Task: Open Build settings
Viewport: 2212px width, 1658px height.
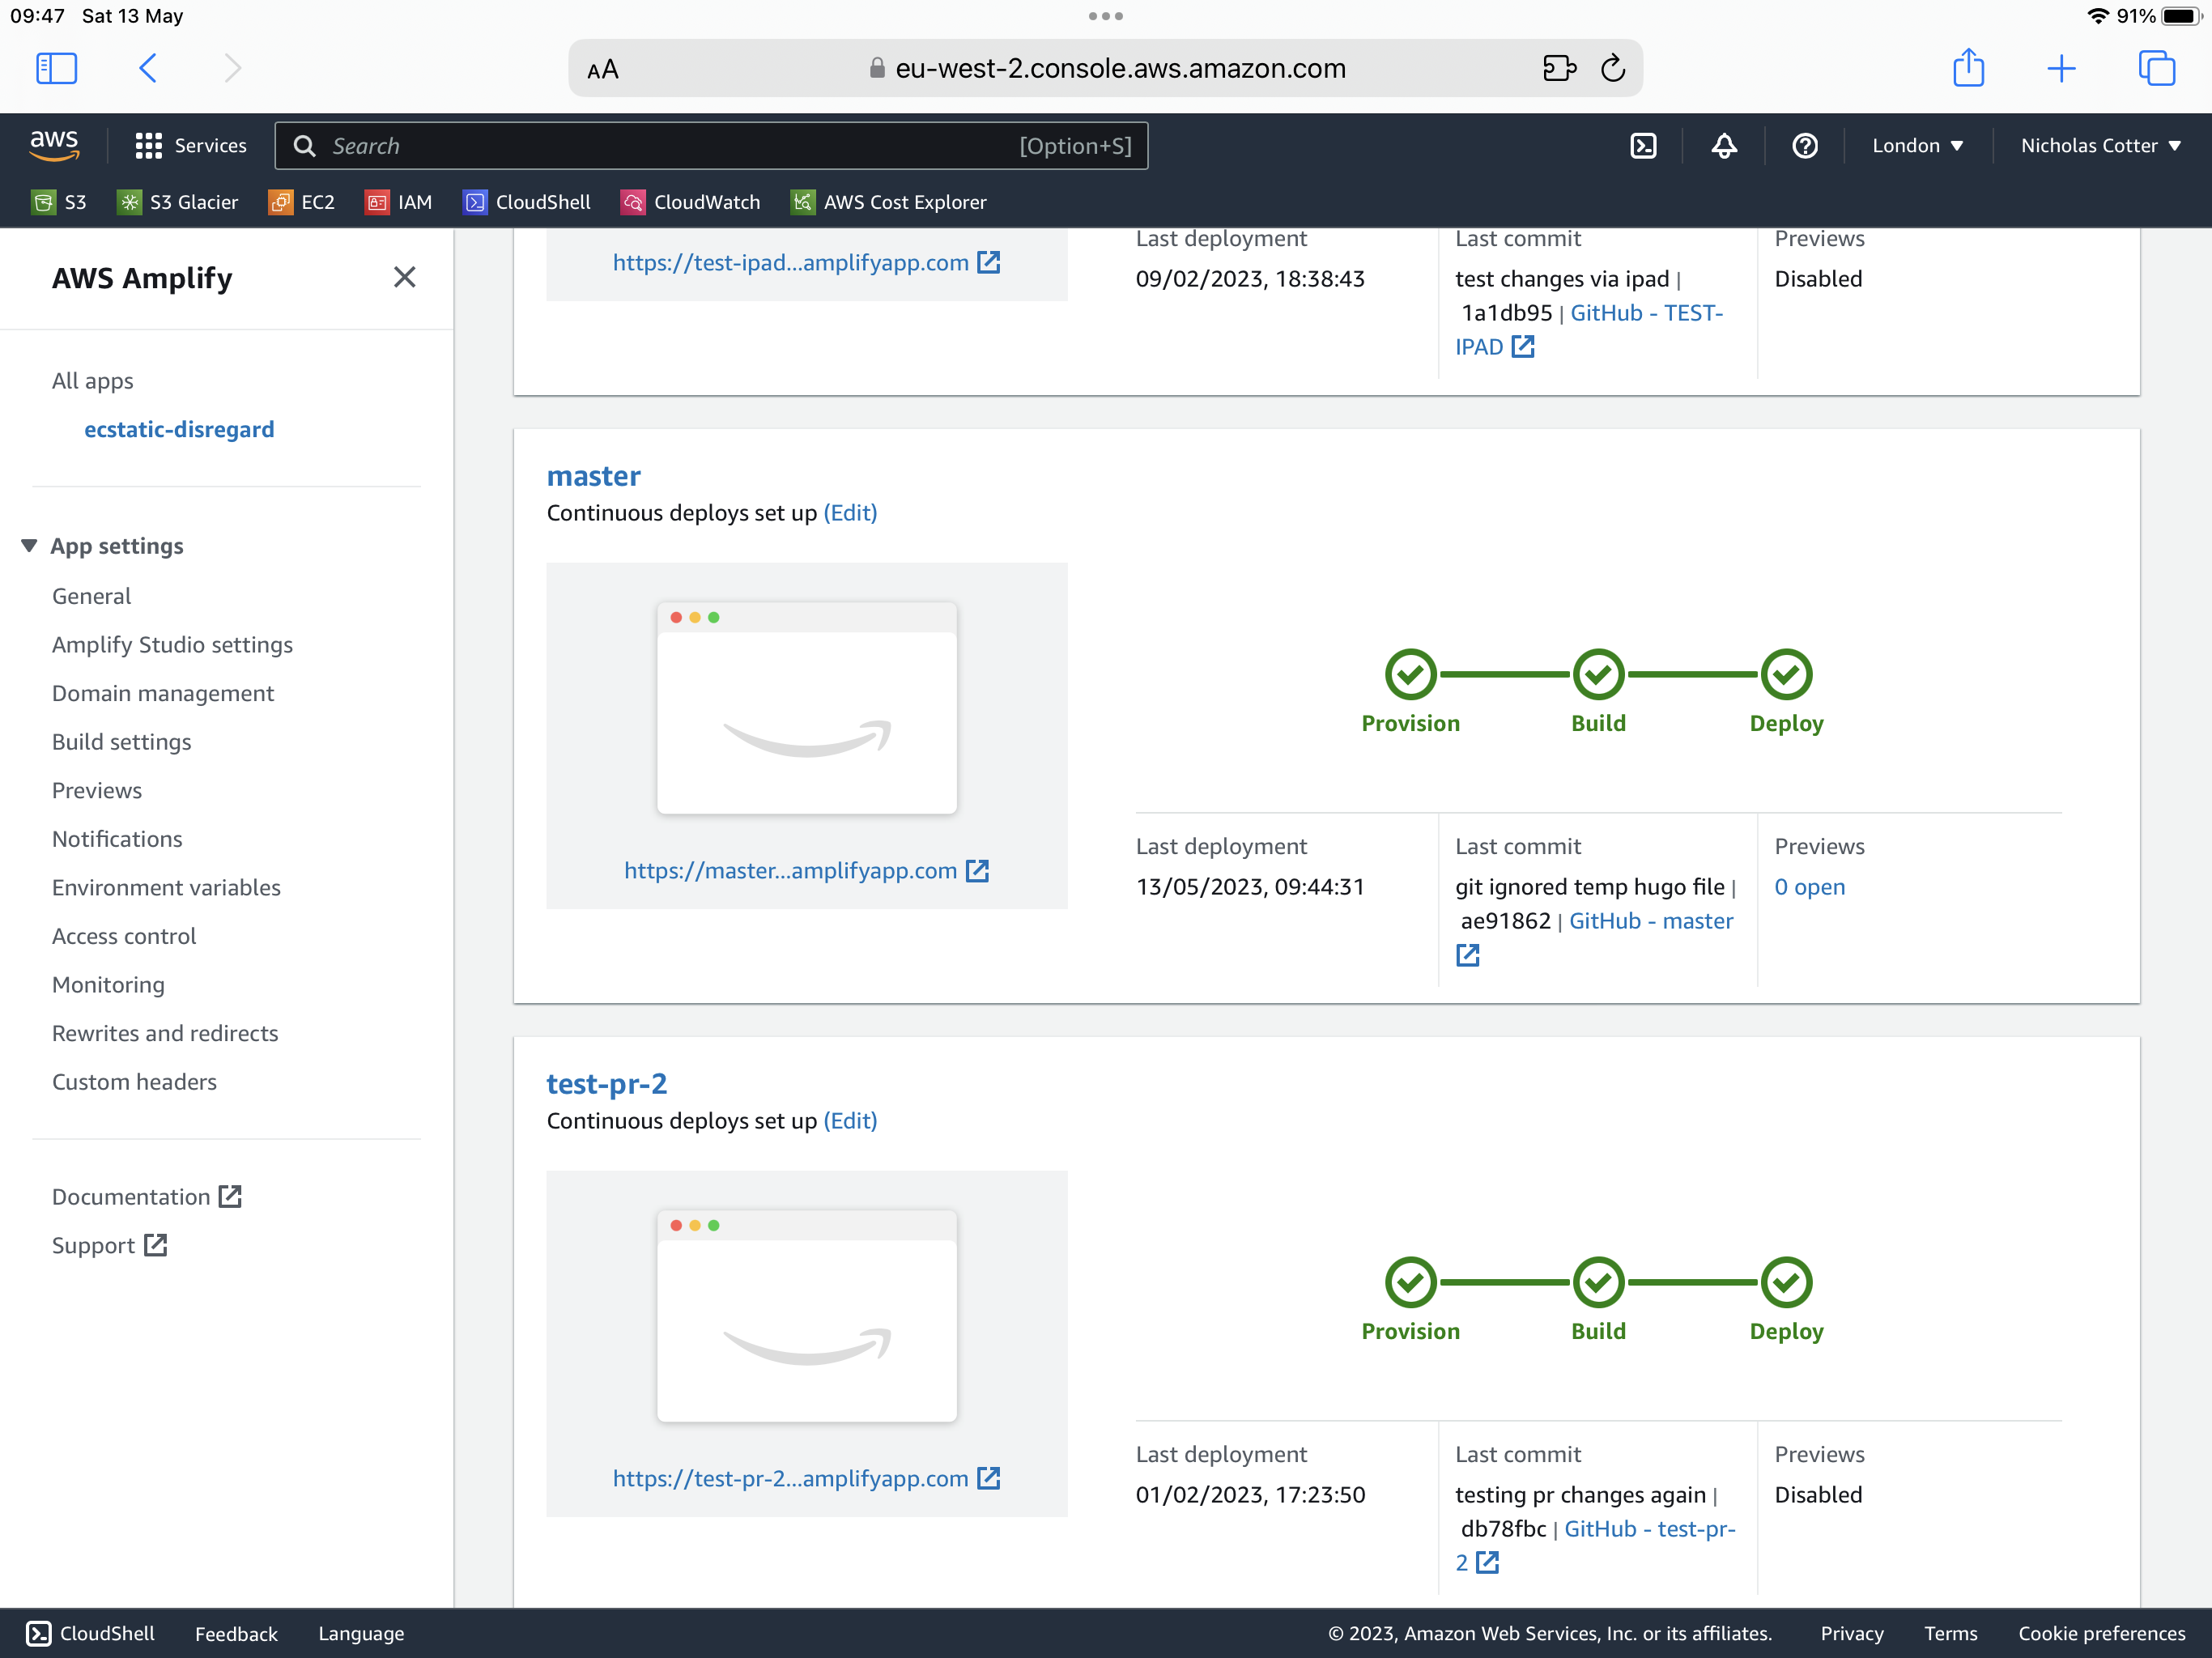Action: click(x=121, y=742)
